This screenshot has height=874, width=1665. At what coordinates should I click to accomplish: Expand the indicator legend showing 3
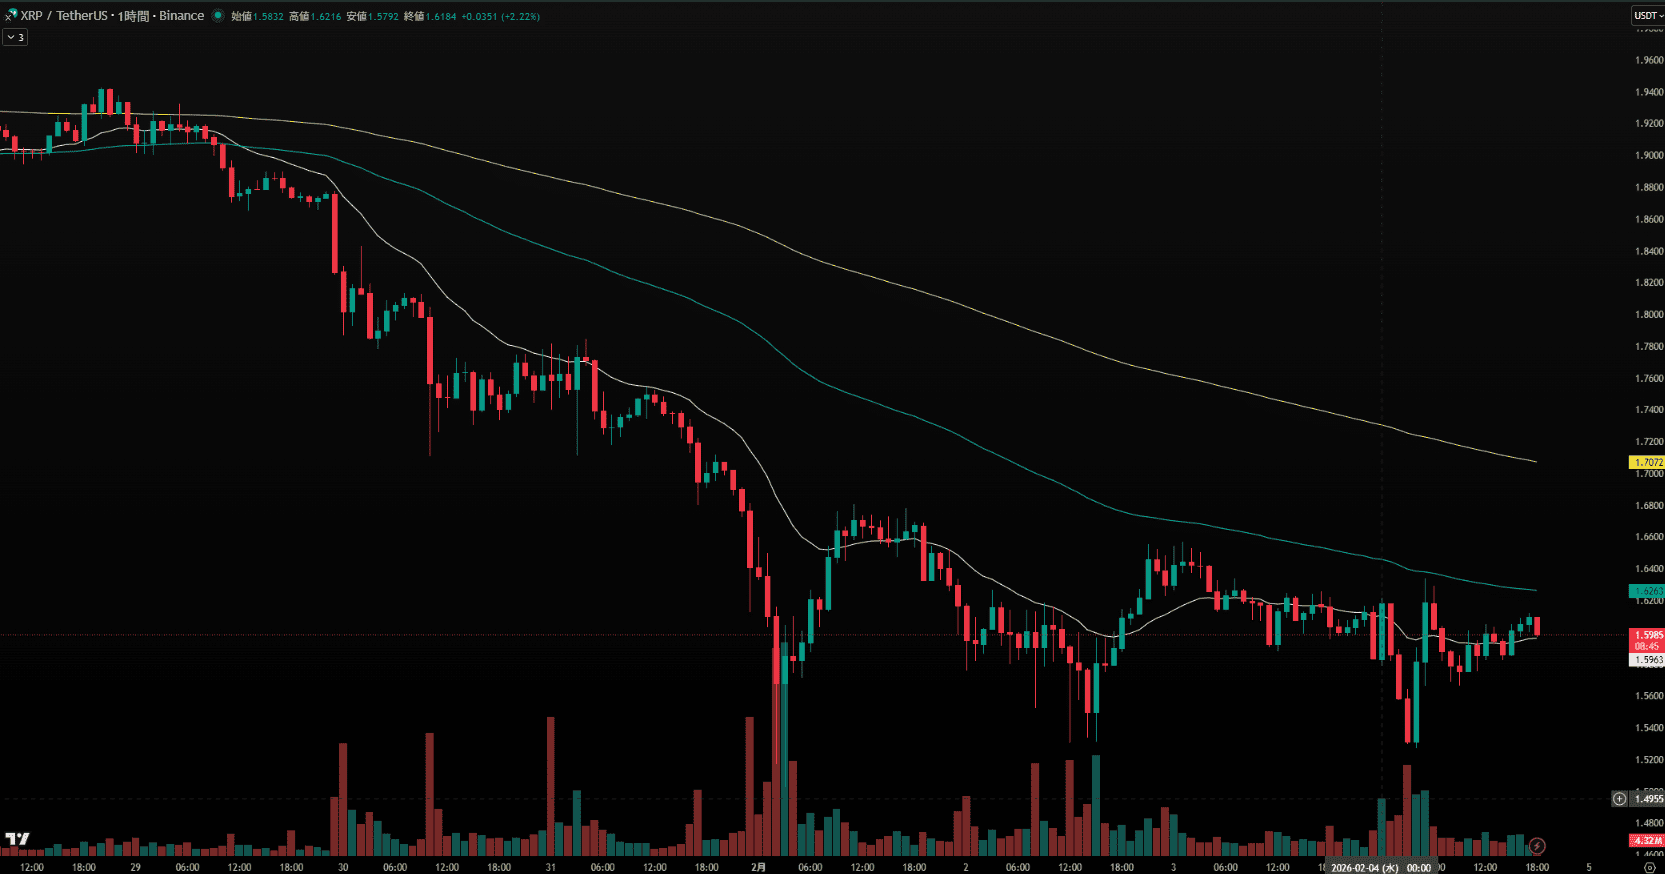point(15,37)
